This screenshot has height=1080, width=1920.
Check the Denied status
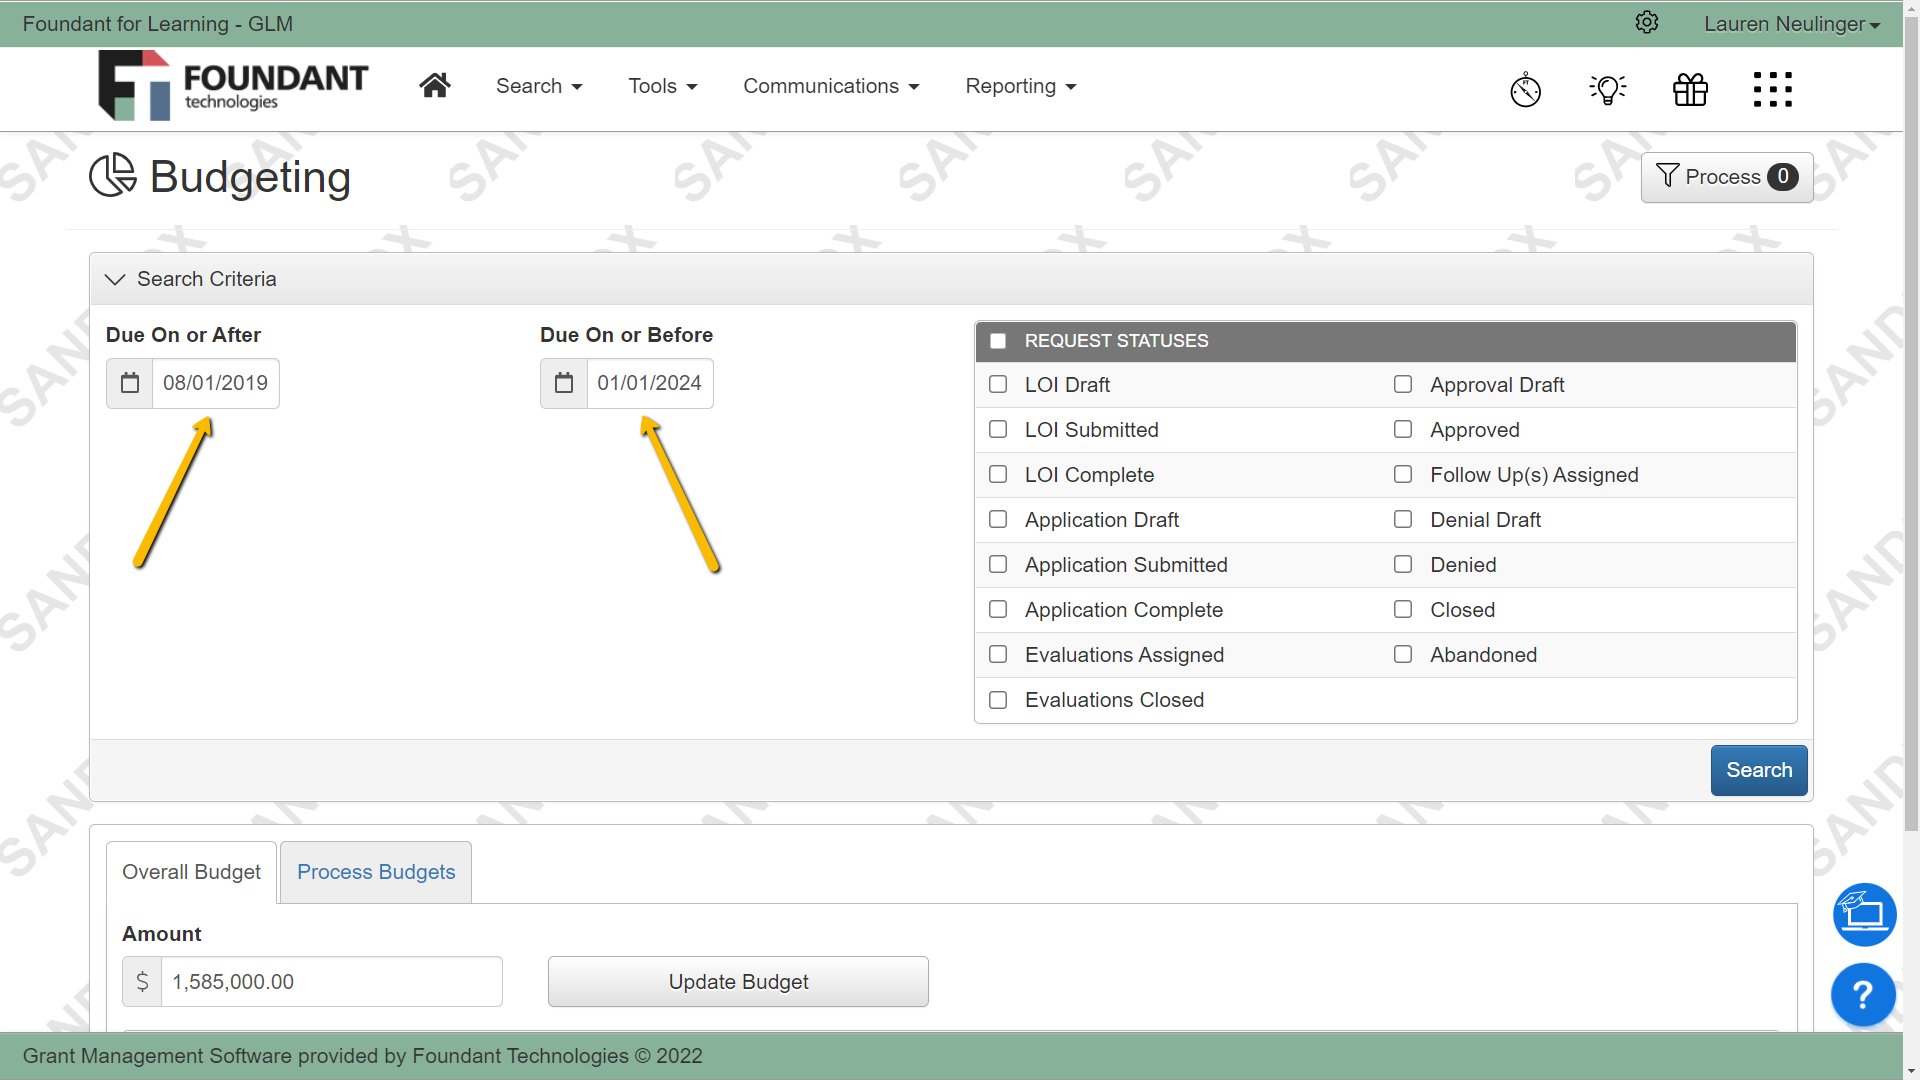click(x=1403, y=564)
